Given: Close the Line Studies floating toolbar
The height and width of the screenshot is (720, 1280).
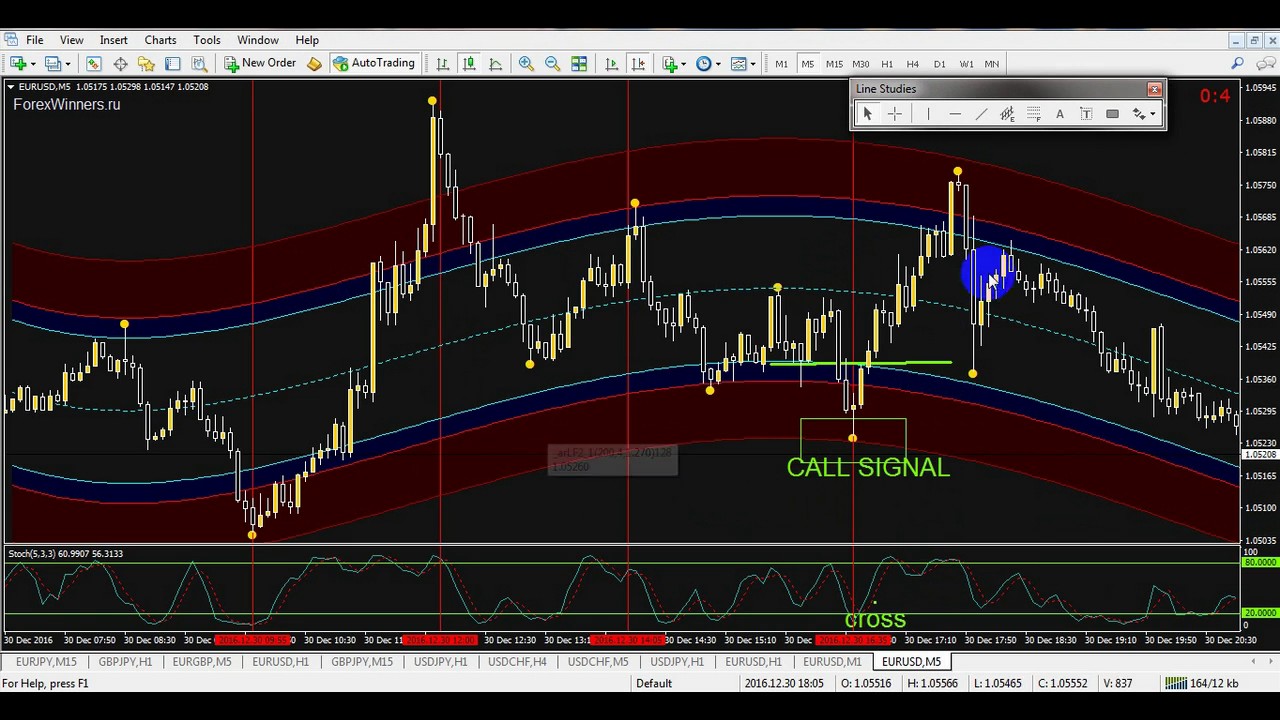Looking at the screenshot, I should coord(1154,90).
